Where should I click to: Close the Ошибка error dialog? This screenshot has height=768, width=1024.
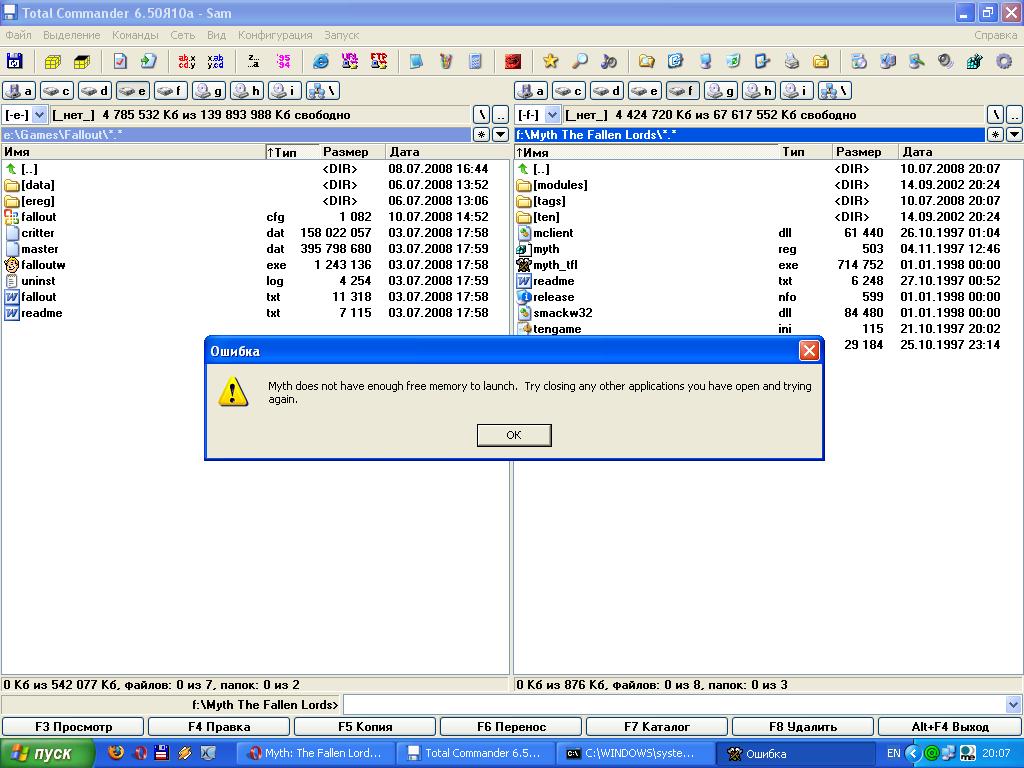(809, 351)
